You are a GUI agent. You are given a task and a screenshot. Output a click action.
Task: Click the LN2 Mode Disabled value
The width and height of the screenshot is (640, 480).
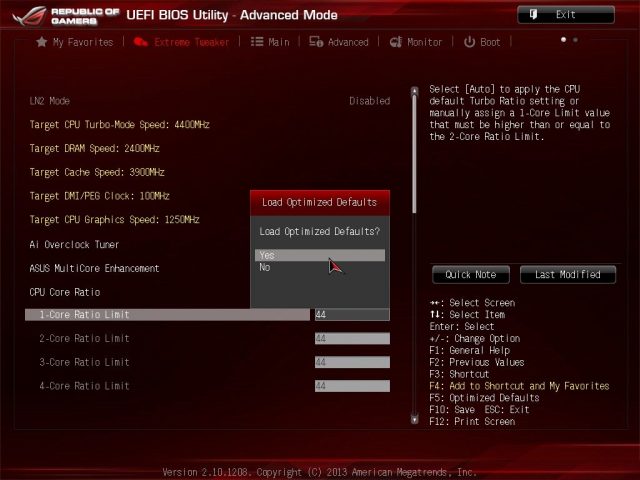coord(369,101)
